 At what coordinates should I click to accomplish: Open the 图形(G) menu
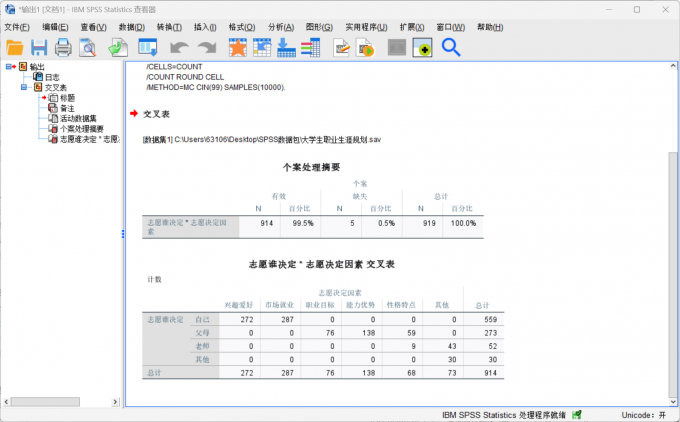click(x=319, y=27)
